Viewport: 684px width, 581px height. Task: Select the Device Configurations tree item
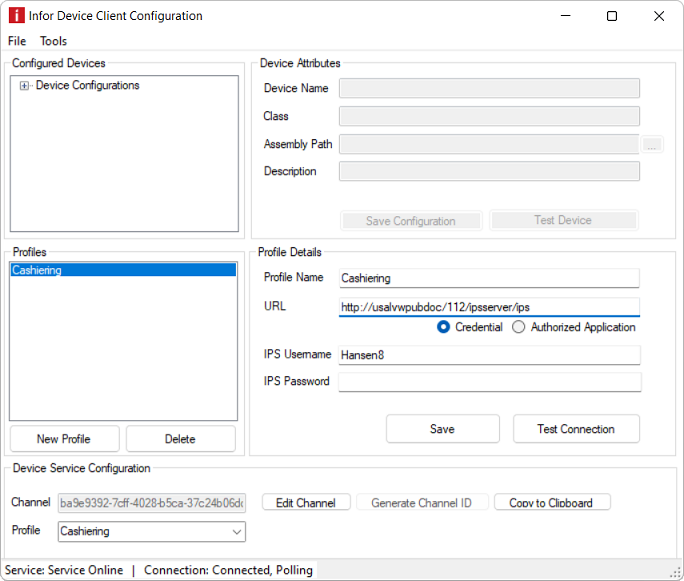[88, 86]
